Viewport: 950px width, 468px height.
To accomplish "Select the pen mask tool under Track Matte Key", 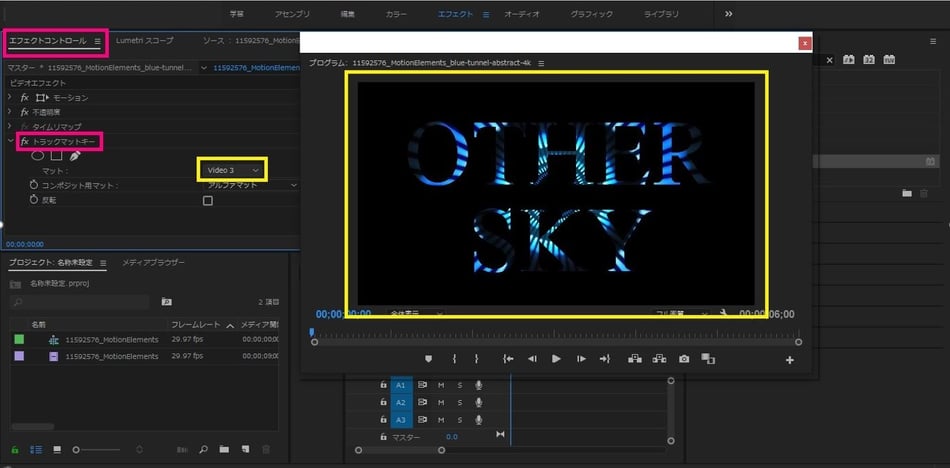I will (76, 156).
